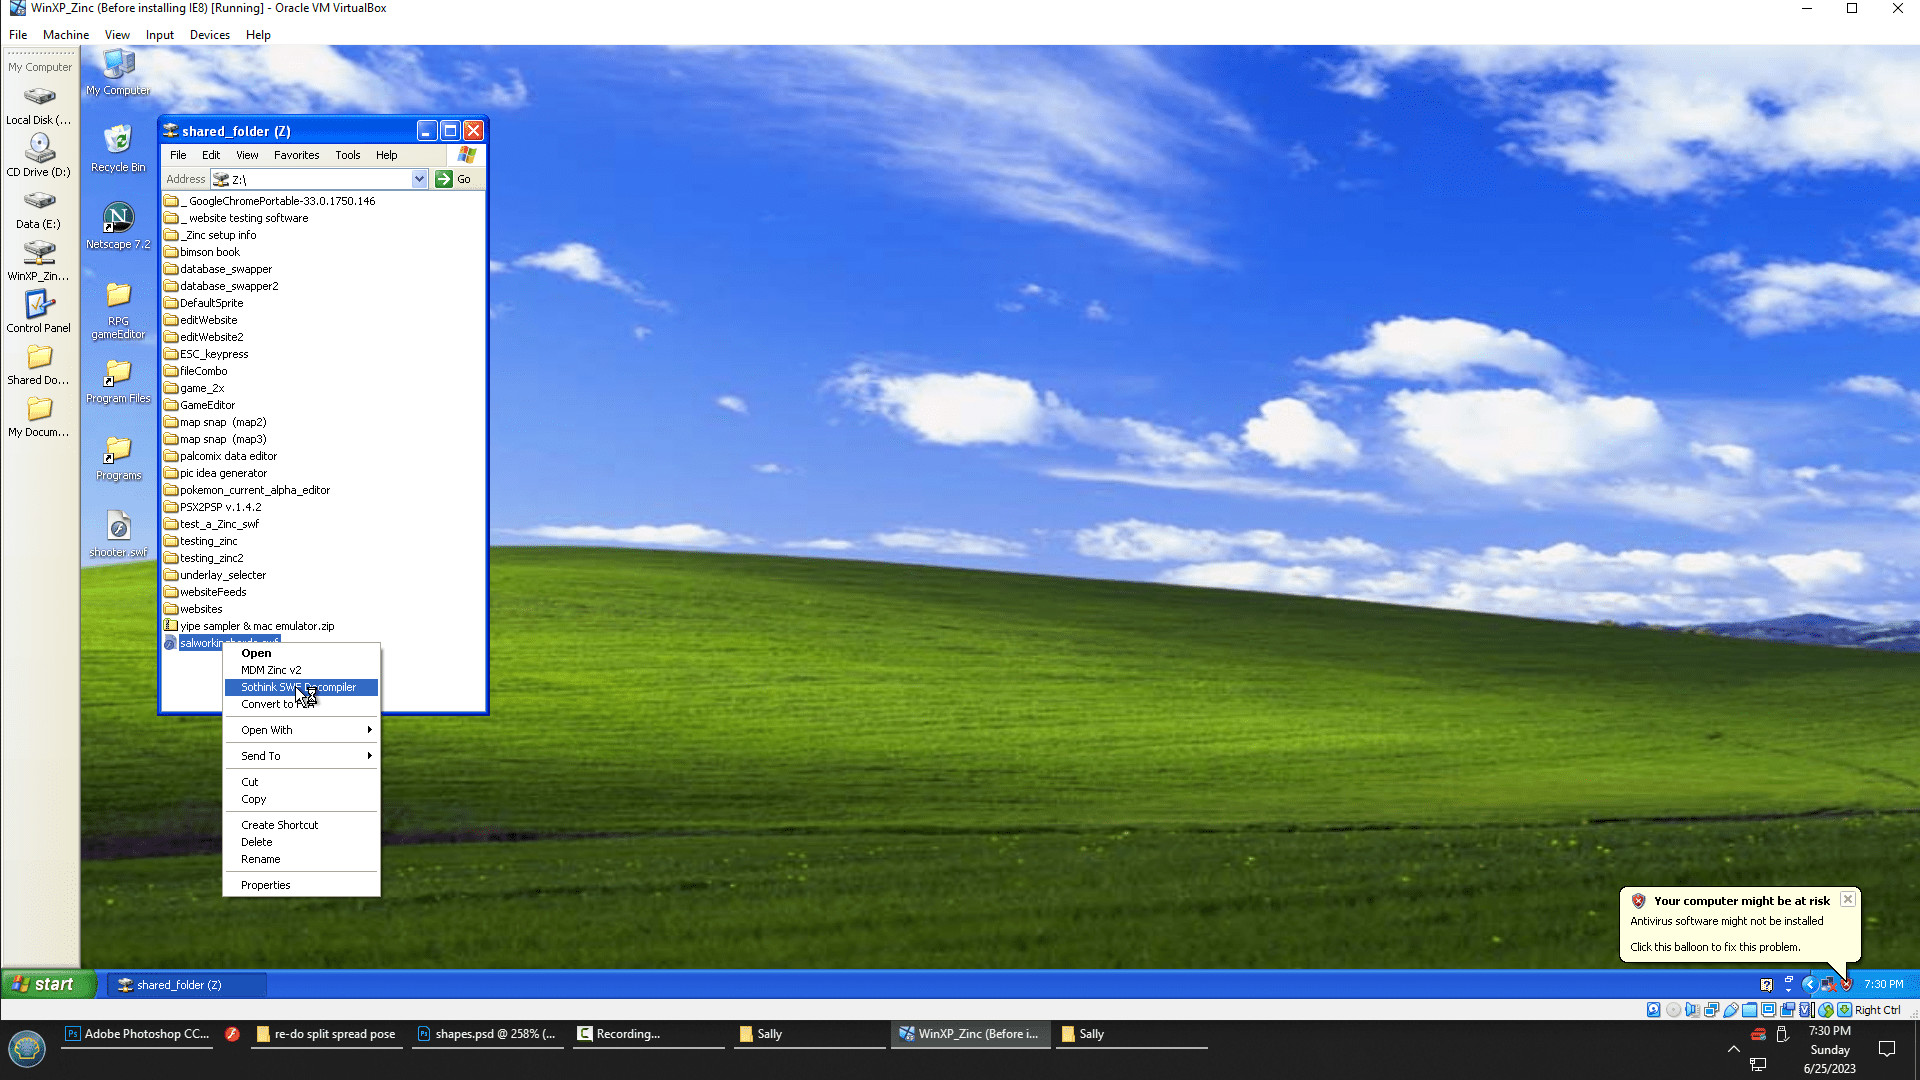Click the security alert tray icon
Screen dimensions: 1920x1080
(x=1846, y=984)
